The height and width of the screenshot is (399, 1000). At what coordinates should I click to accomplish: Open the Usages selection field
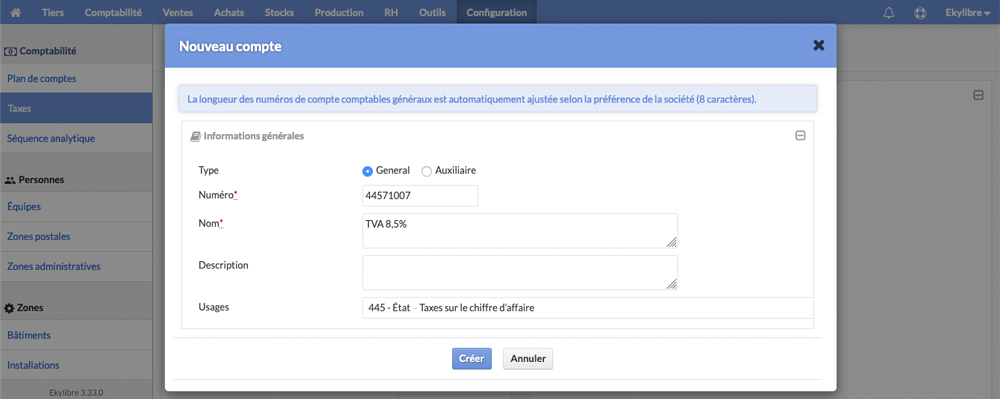point(587,308)
